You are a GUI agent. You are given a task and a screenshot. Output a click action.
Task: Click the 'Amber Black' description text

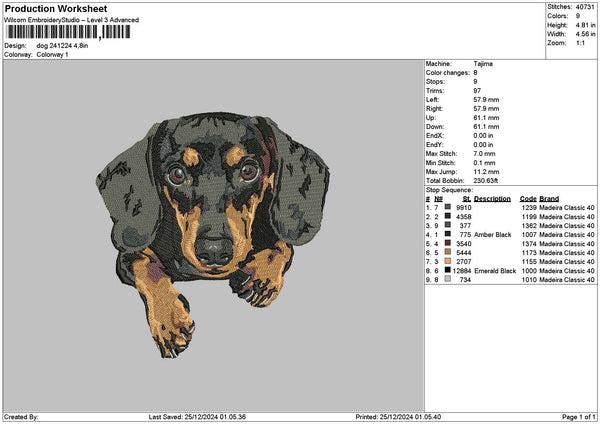coord(492,235)
